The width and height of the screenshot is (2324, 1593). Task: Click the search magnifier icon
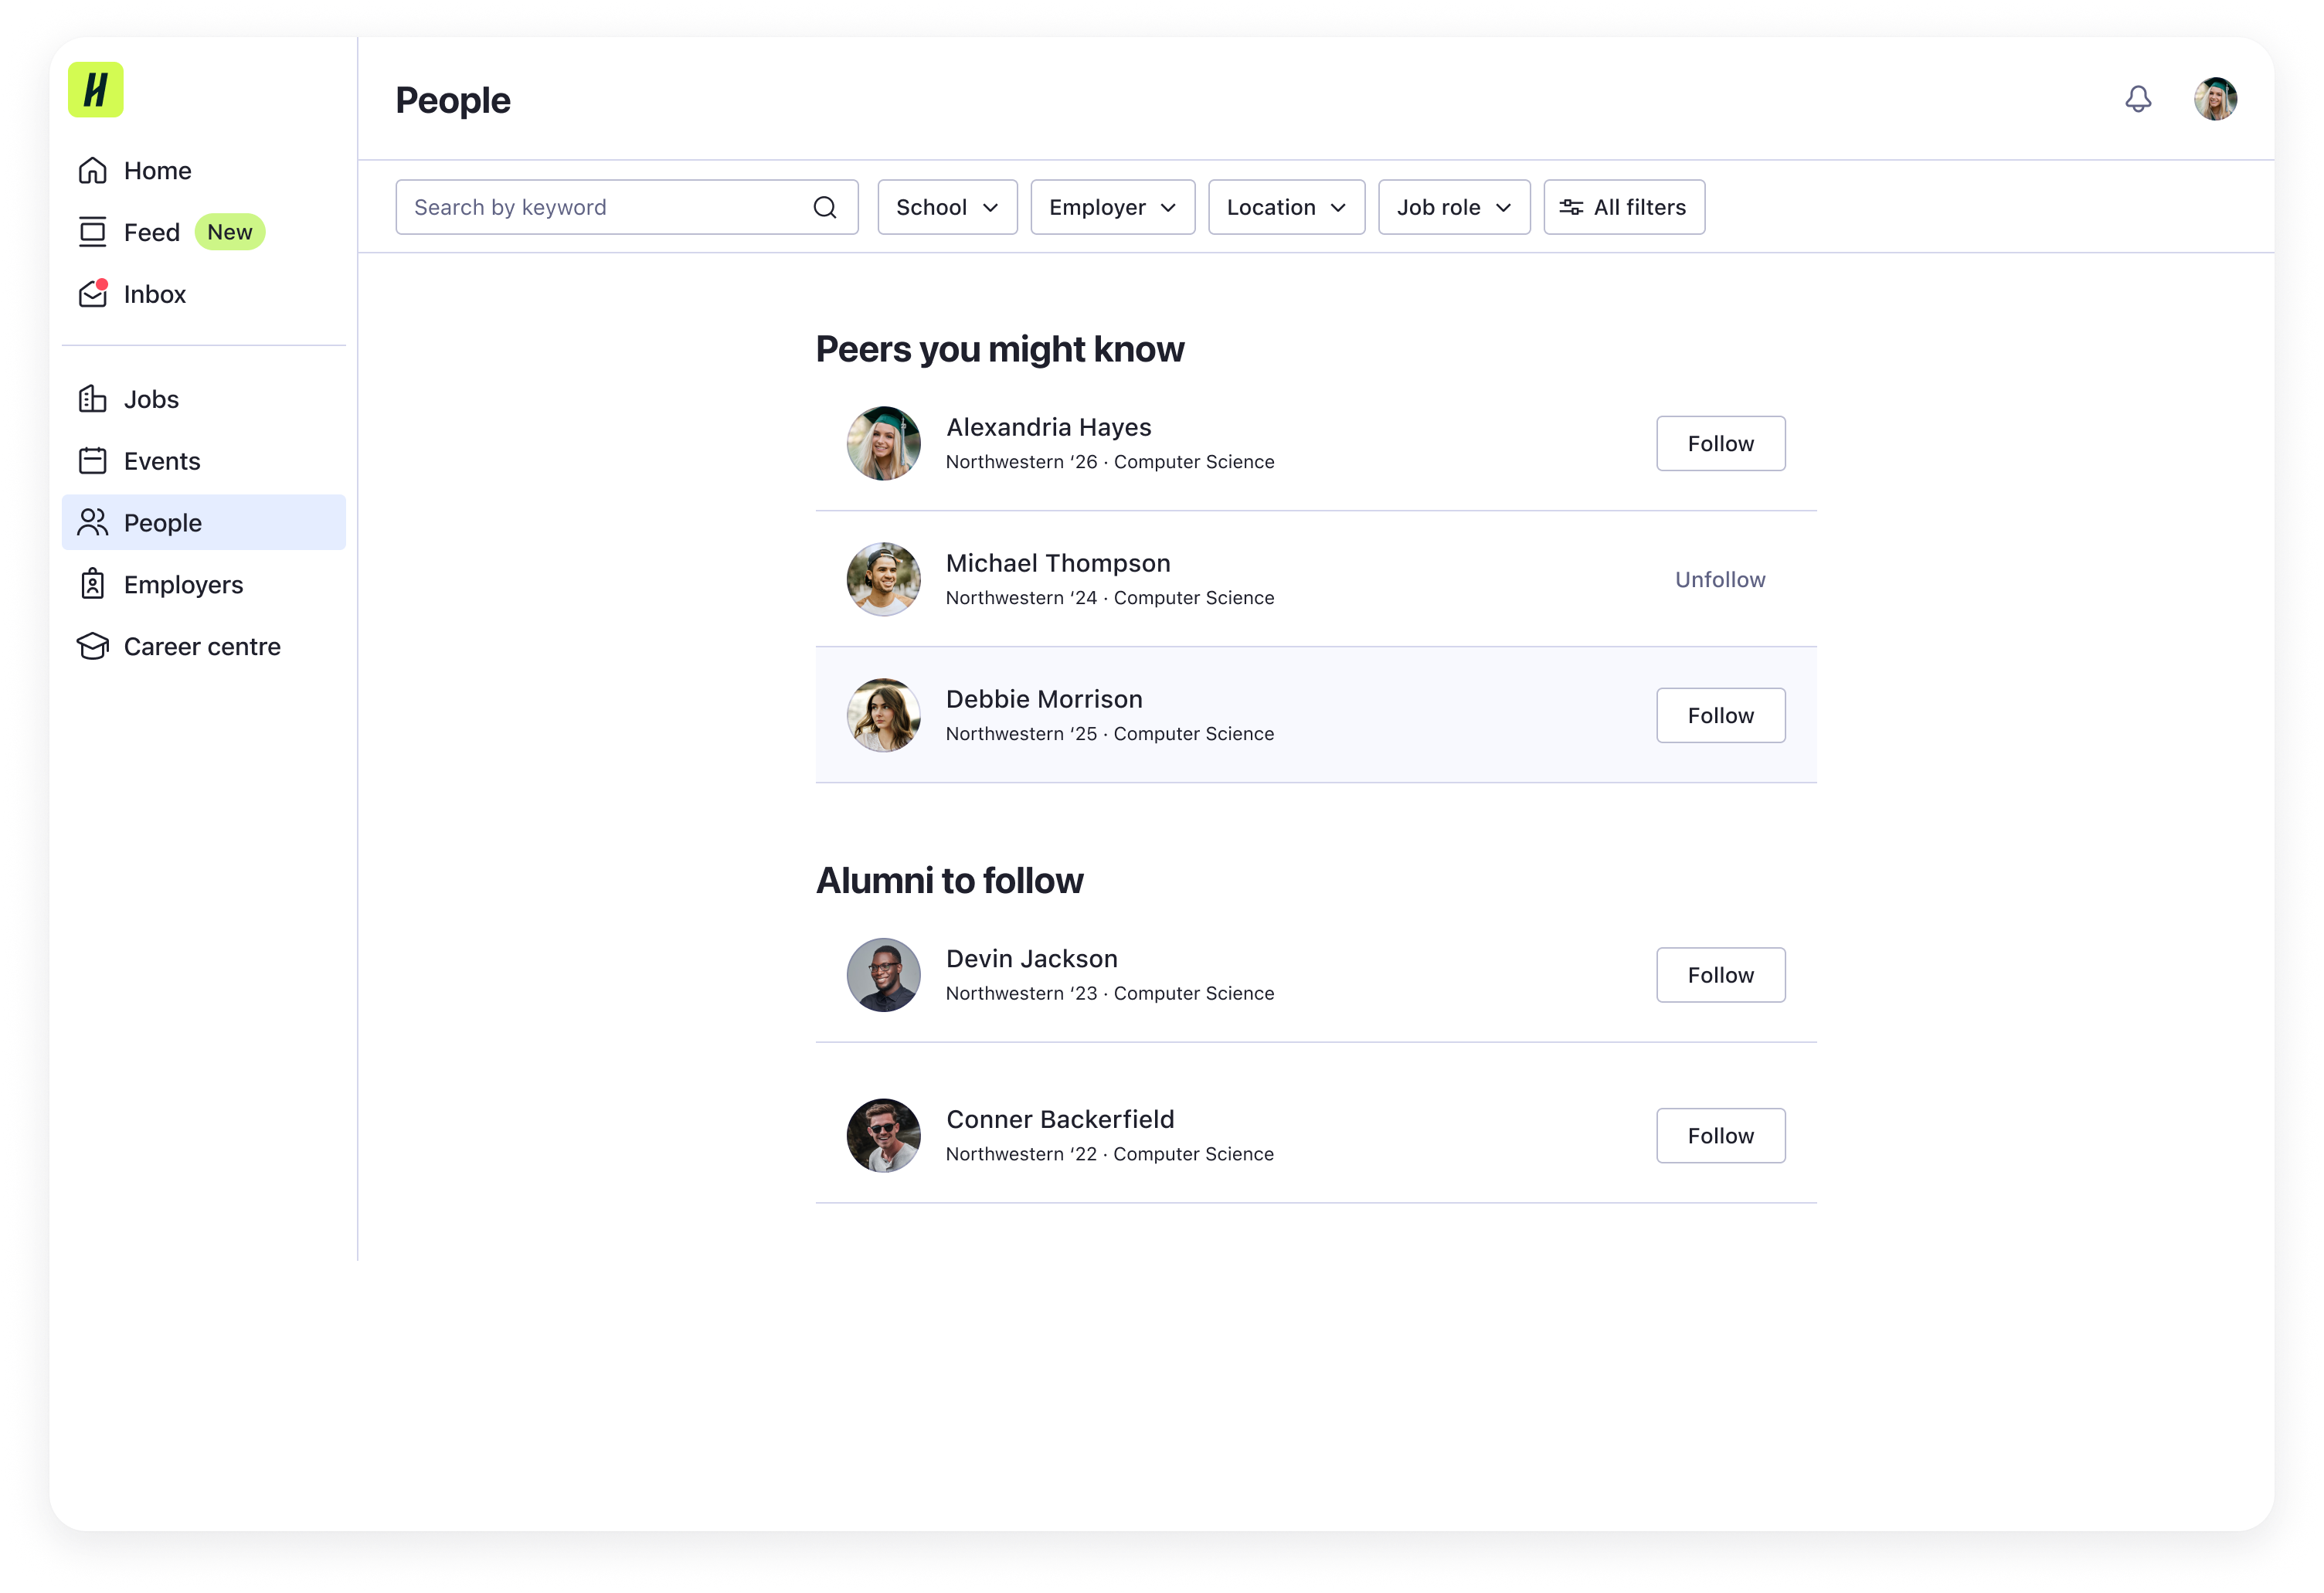tap(825, 207)
